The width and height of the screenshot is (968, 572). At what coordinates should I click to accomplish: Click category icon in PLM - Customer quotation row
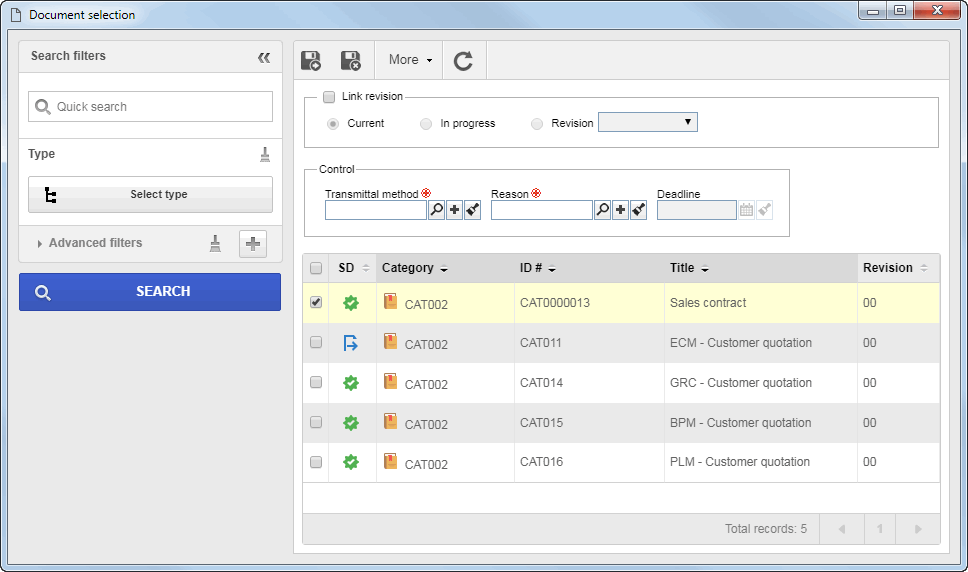coord(390,461)
